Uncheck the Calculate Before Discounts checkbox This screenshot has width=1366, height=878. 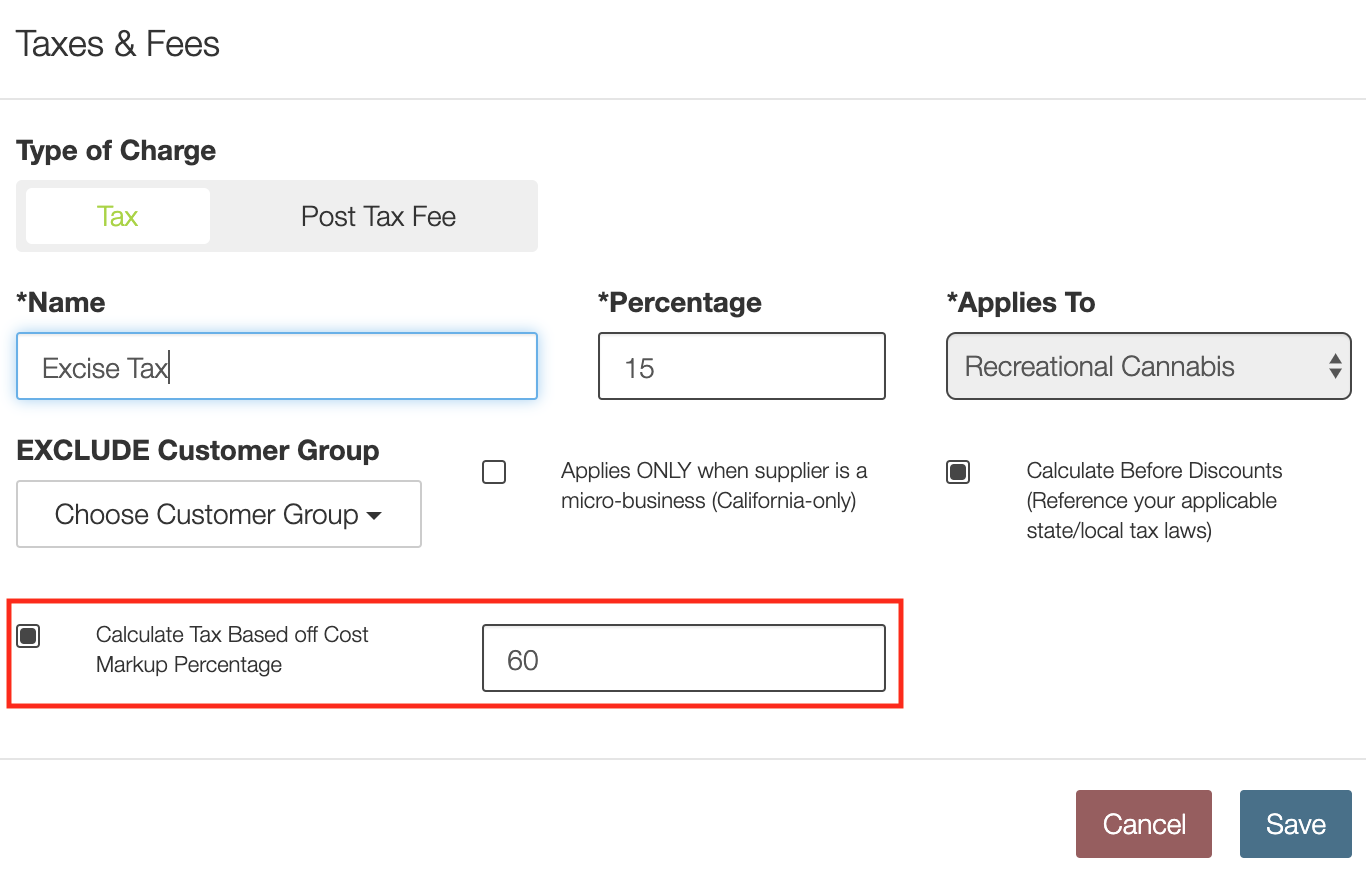pos(958,472)
